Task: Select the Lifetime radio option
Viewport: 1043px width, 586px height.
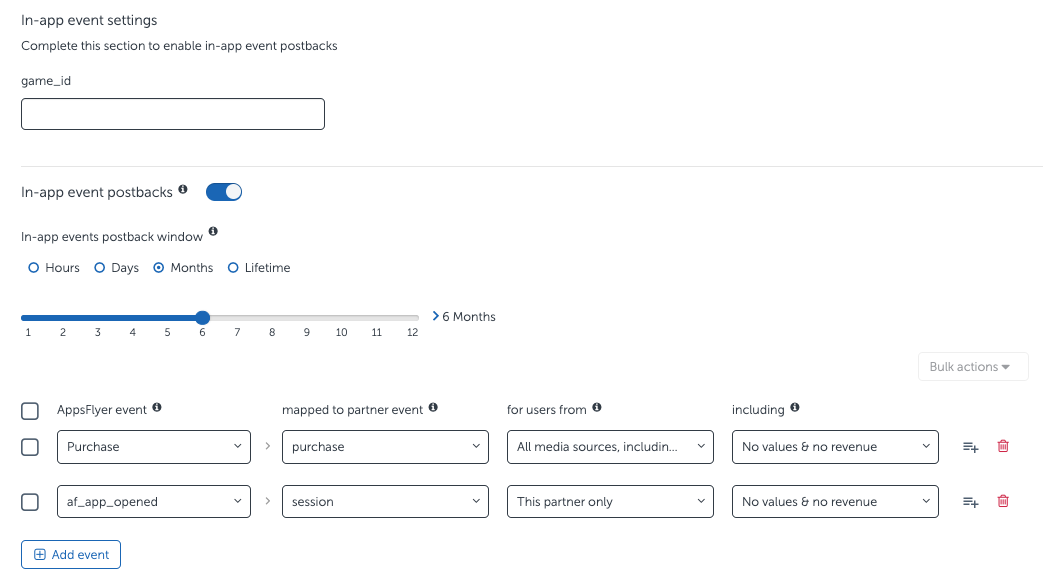Action: [234, 268]
